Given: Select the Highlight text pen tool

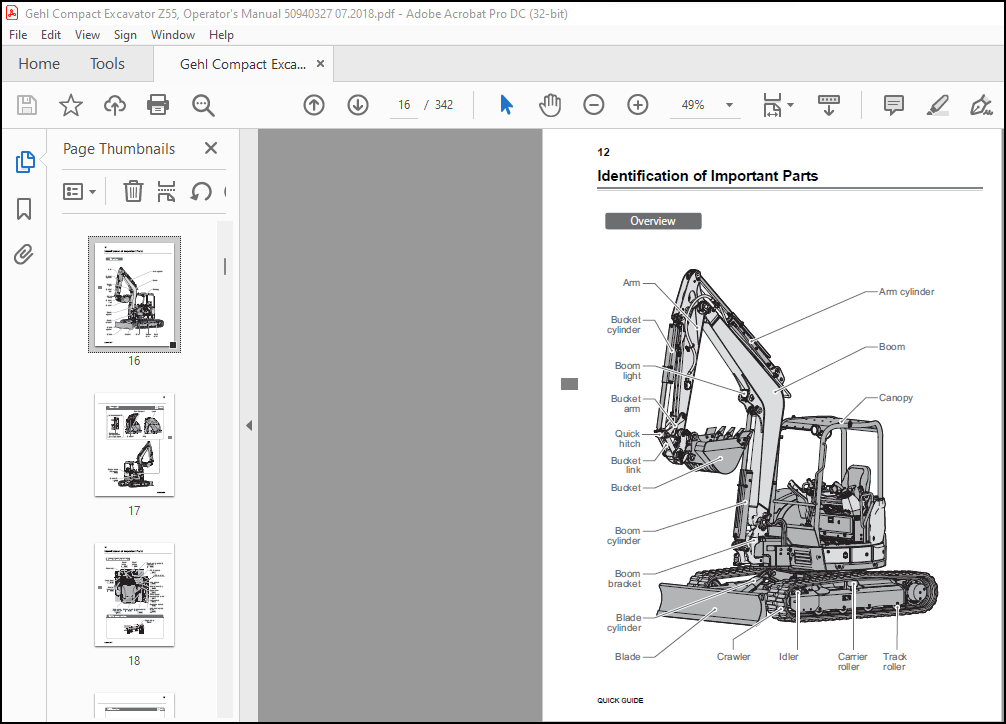Looking at the screenshot, I should 937,105.
